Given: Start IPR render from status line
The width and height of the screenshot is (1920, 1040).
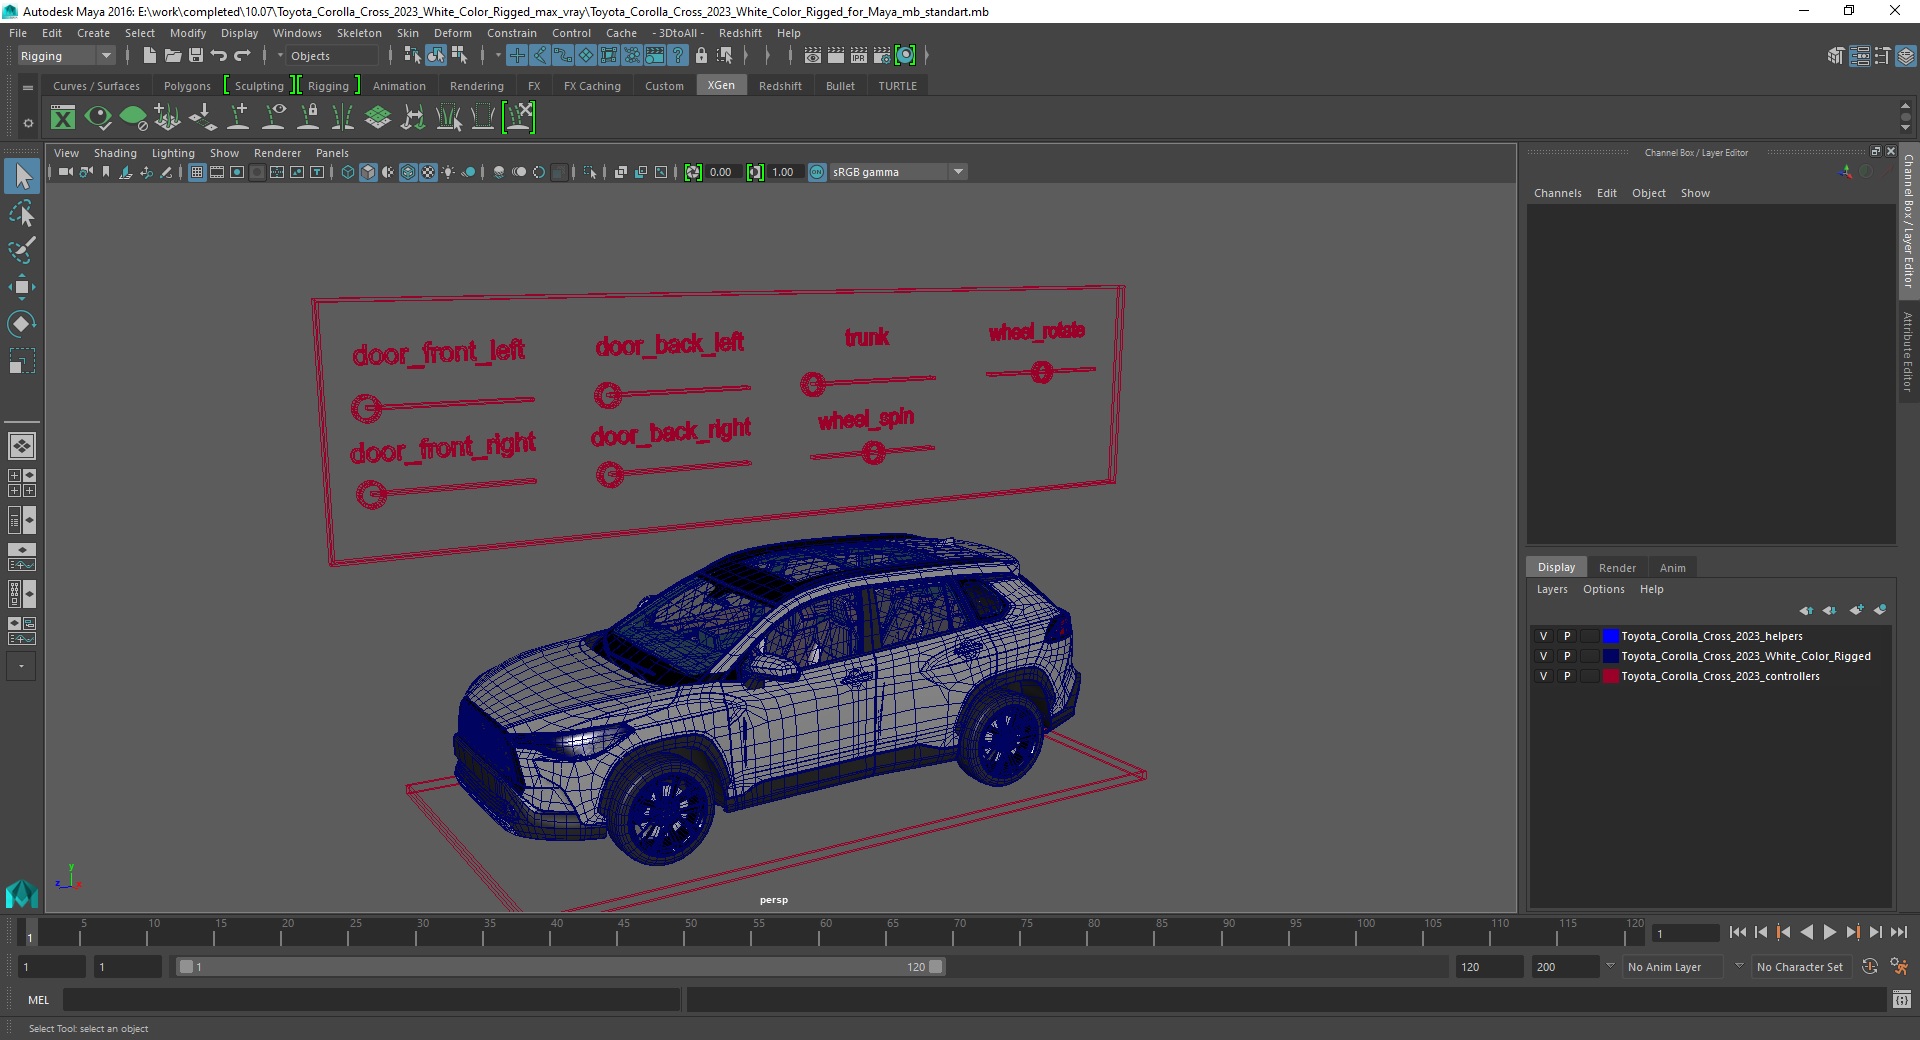Looking at the screenshot, I should pyautogui.click(x=859, y=56).
